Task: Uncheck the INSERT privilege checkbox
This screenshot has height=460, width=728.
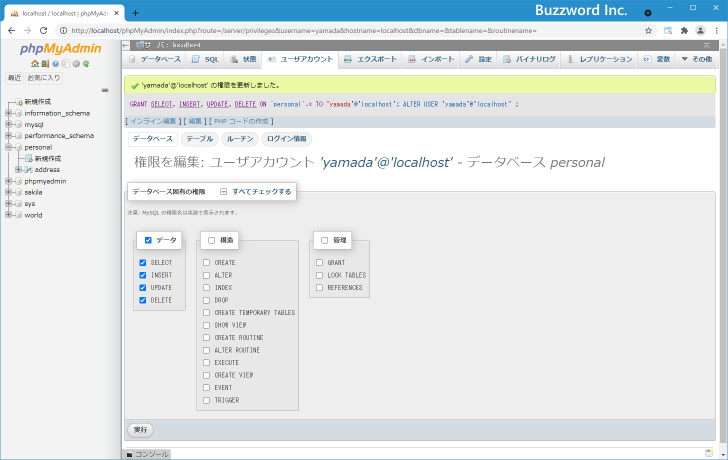Action: click(143, 275)
